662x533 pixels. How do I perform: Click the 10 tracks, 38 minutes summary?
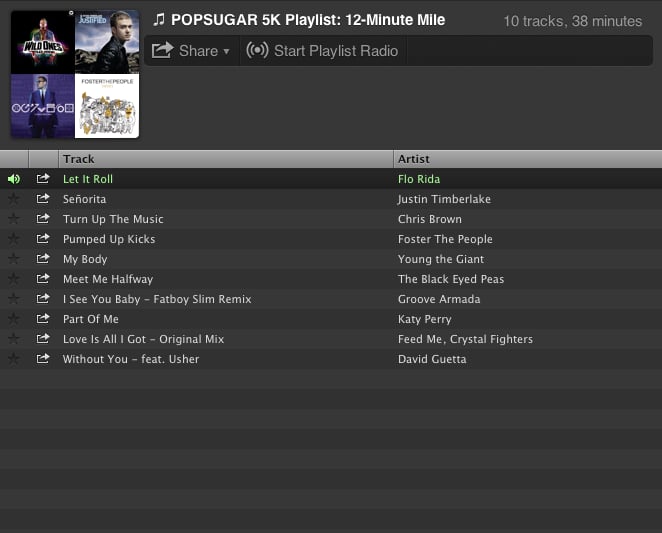[x=573, y=21]
